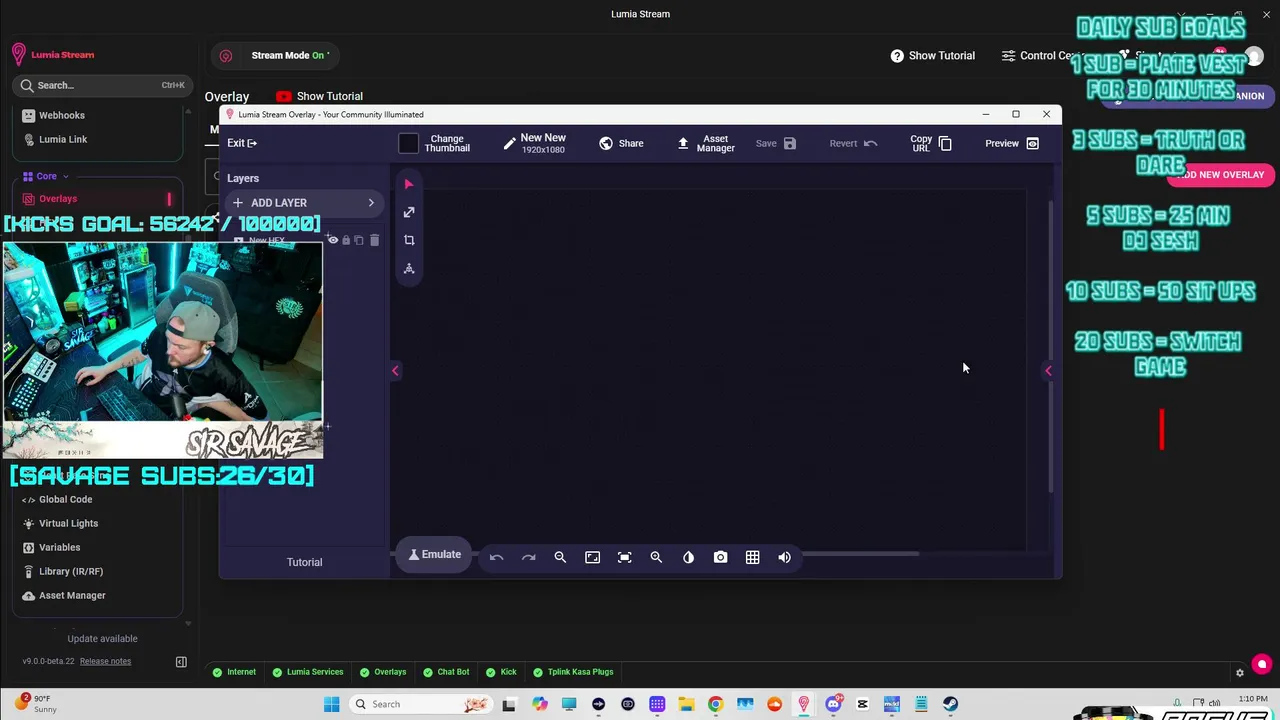Play YouTube Show Tutorial for Overlay

tap(319, 96)
